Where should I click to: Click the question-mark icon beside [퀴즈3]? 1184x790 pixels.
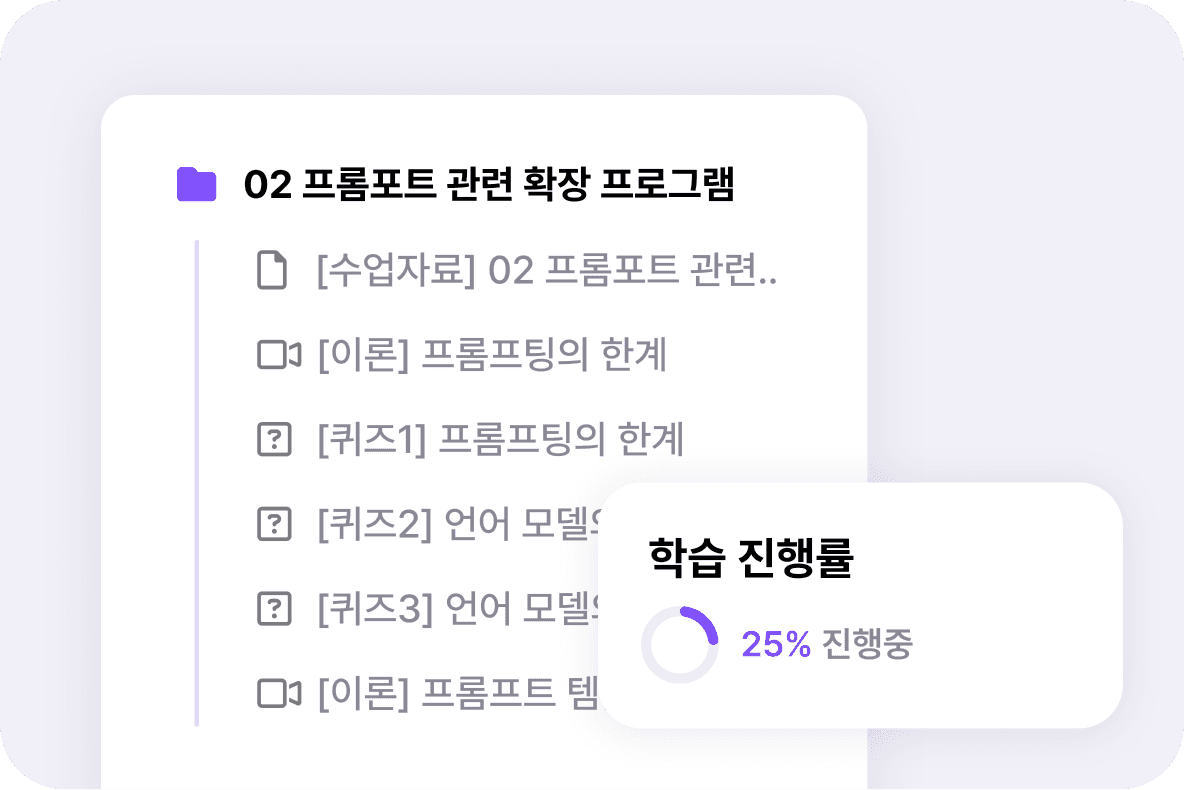click(274, 608)
